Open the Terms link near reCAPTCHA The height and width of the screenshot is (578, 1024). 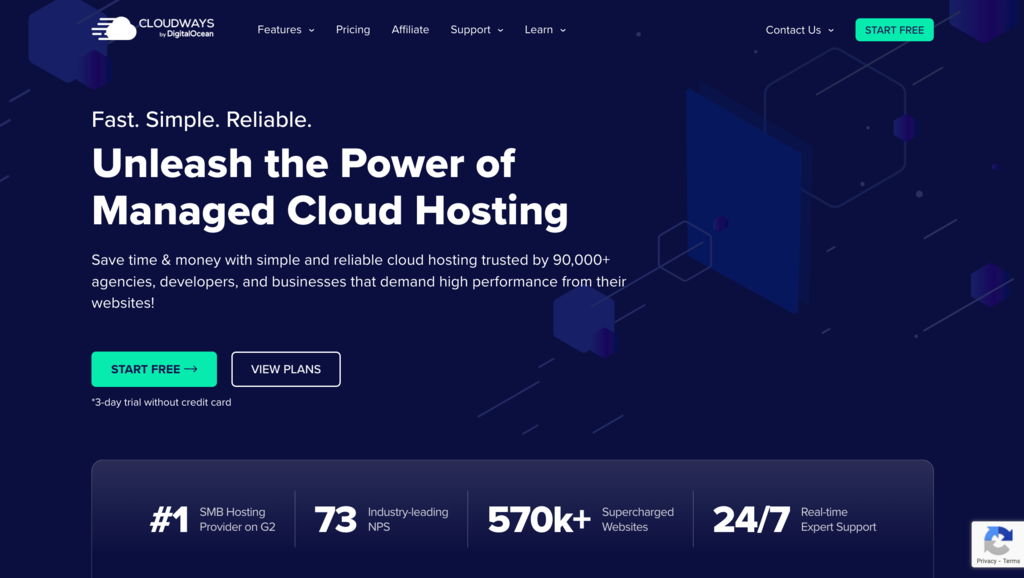click(1013, 562)
